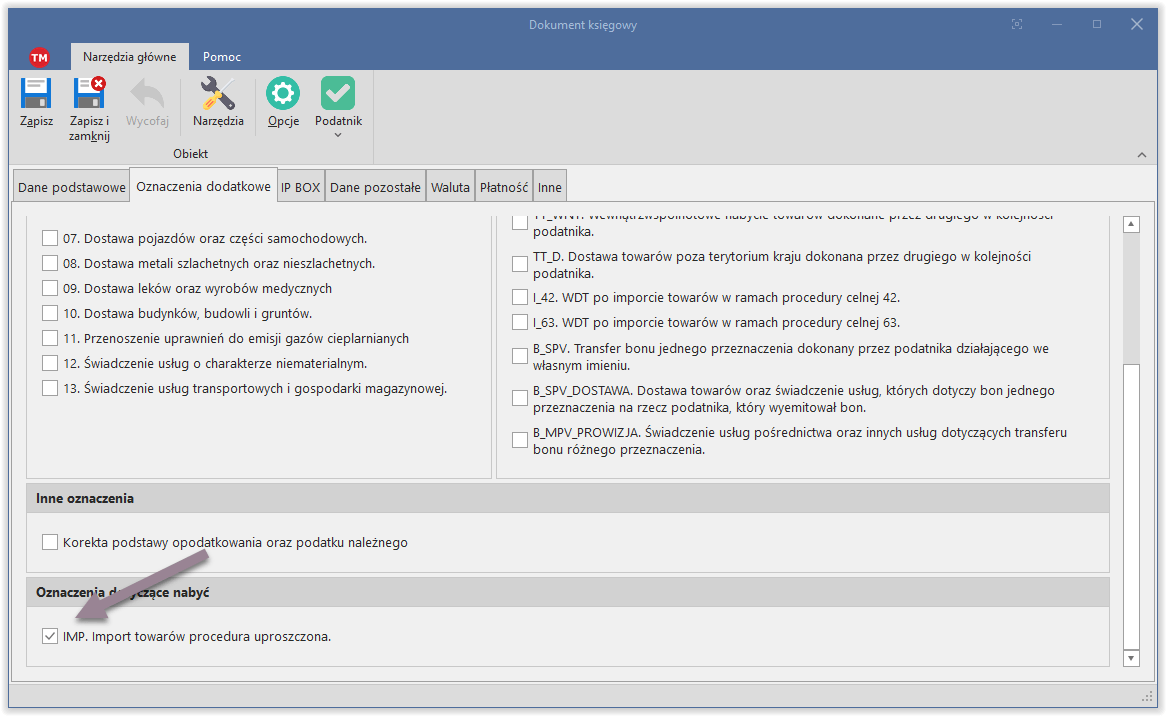Screen dimensions: 1166x716
Task: Check Korekta podstawy opodatkowania checkbox
Action: [x=50, y=543]
